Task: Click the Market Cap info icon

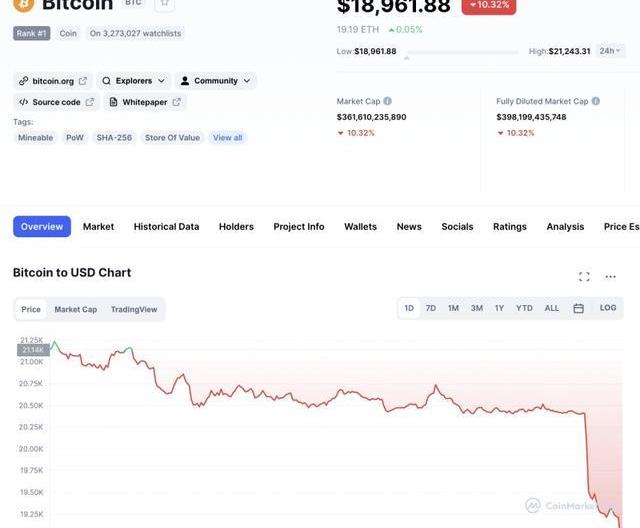Action: 388,101
